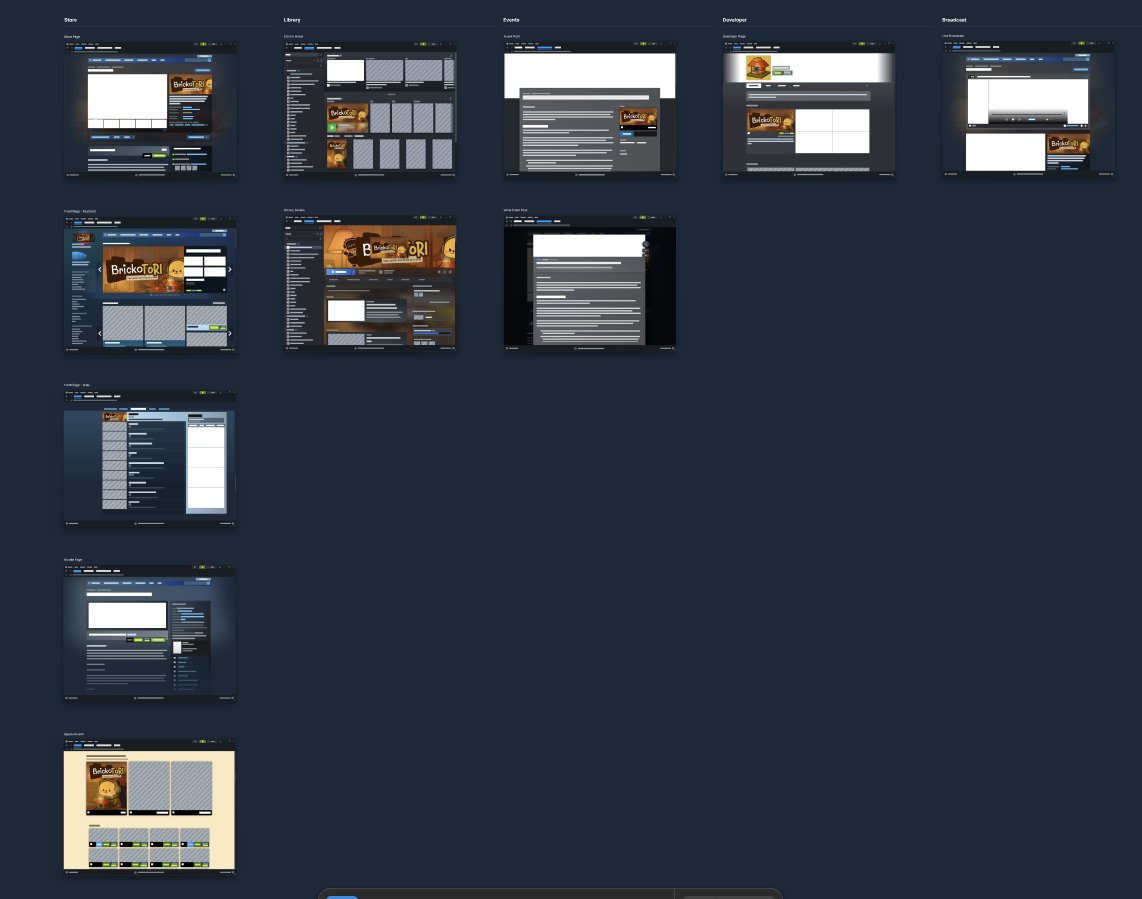Click the Brickotori capsule in the Developer Page frame
1142x899 pixels.
point(771,120)
